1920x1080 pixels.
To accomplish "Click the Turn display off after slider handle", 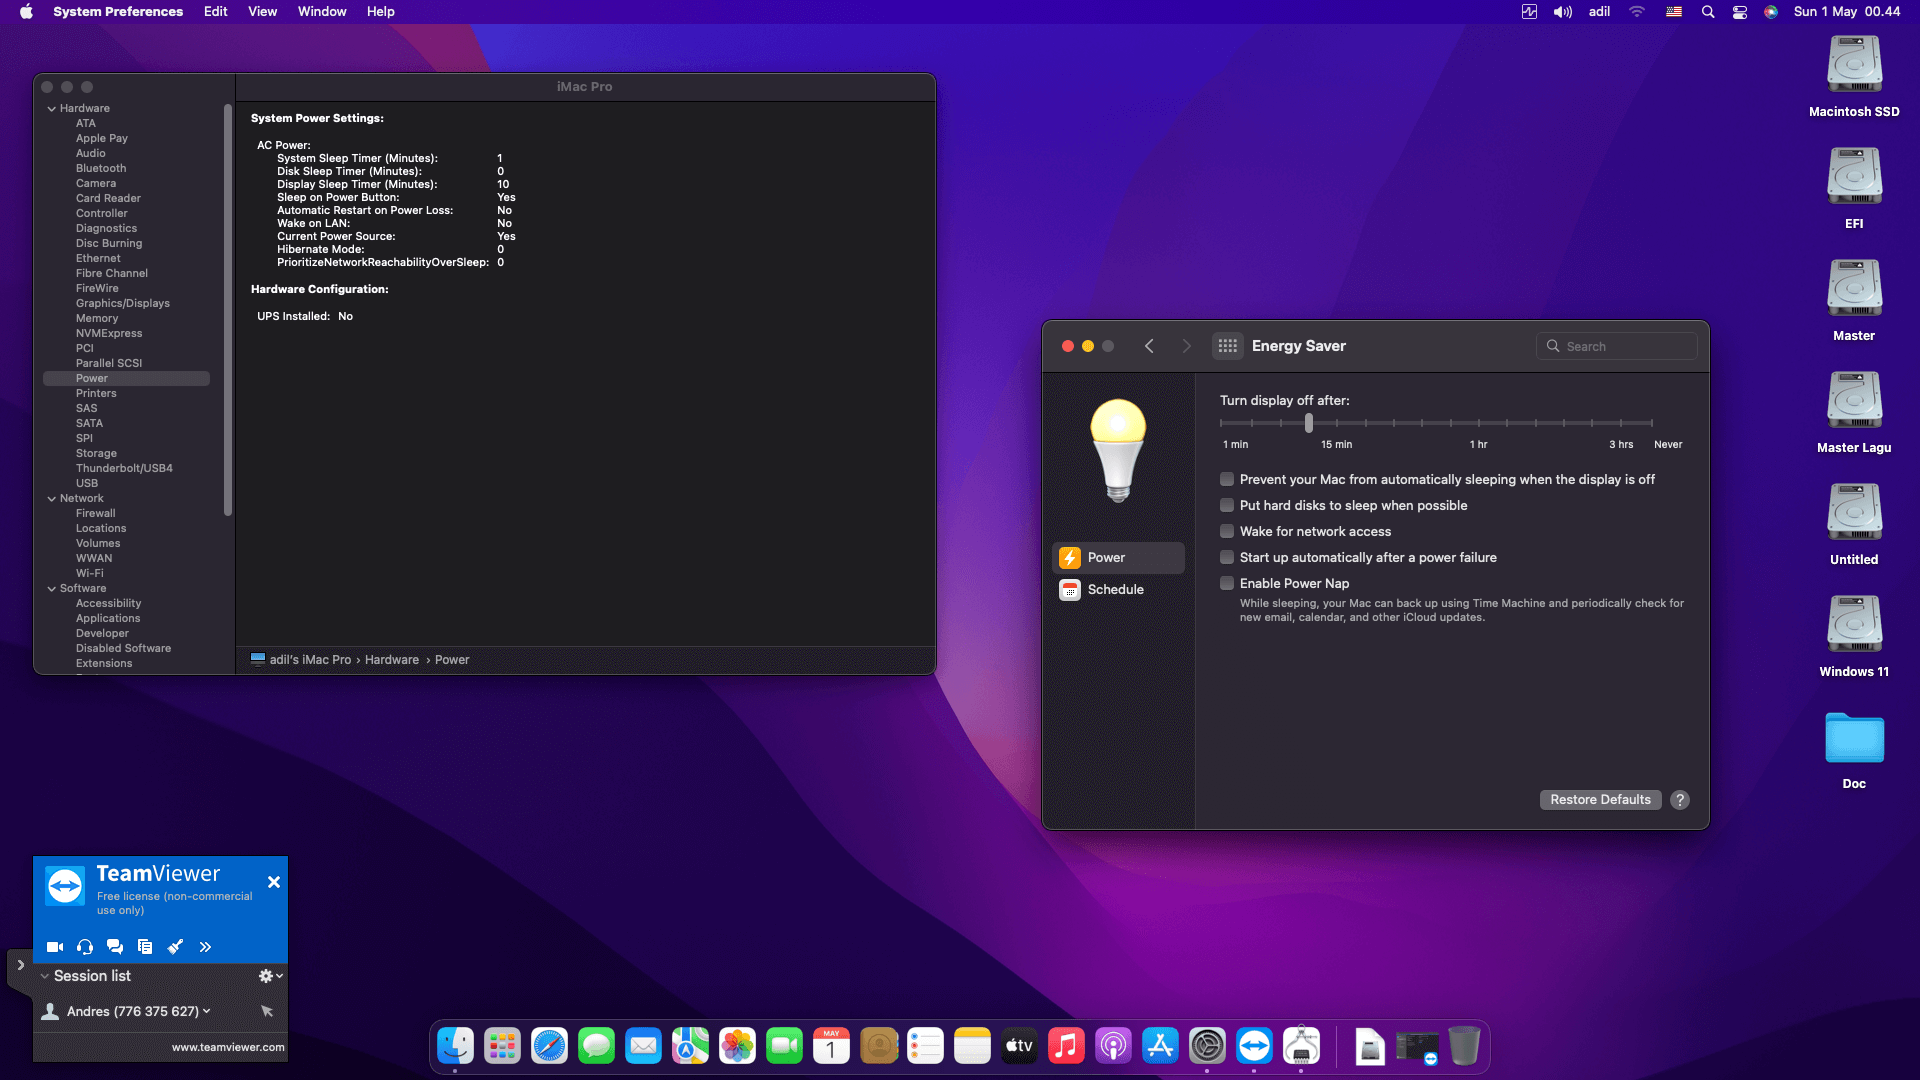I will tap(1309, 423).
